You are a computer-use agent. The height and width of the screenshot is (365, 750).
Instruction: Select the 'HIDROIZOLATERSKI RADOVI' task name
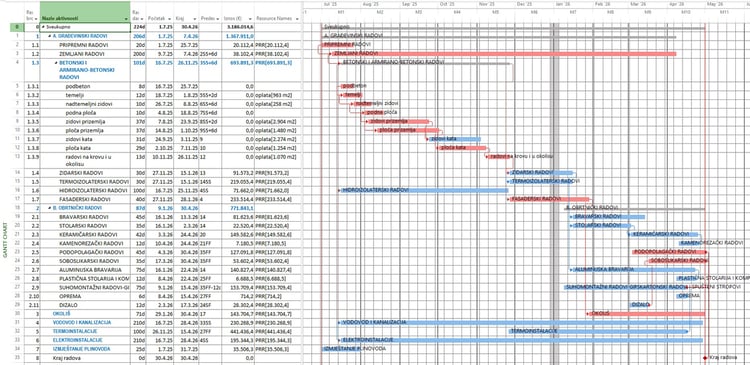click(93, 190)
